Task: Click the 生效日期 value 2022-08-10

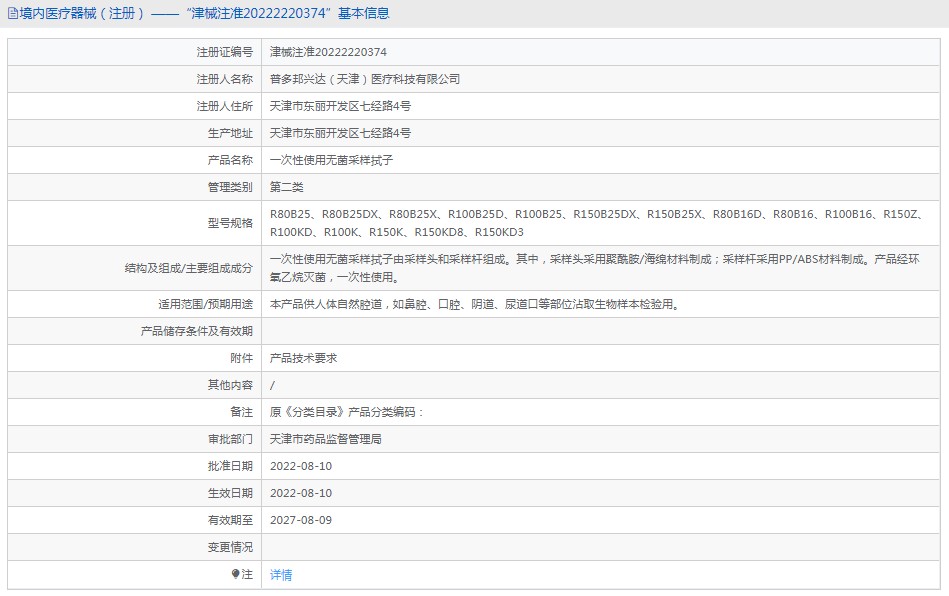Action: [x=301, y=493]
